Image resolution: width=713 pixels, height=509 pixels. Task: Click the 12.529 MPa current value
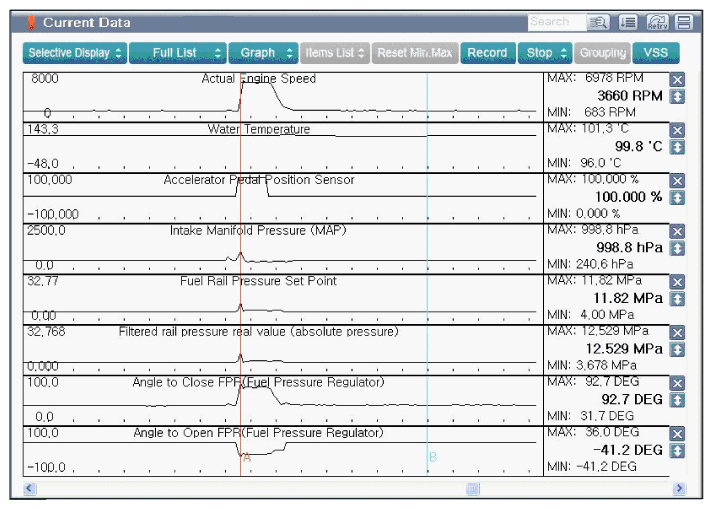click(624, 349)
